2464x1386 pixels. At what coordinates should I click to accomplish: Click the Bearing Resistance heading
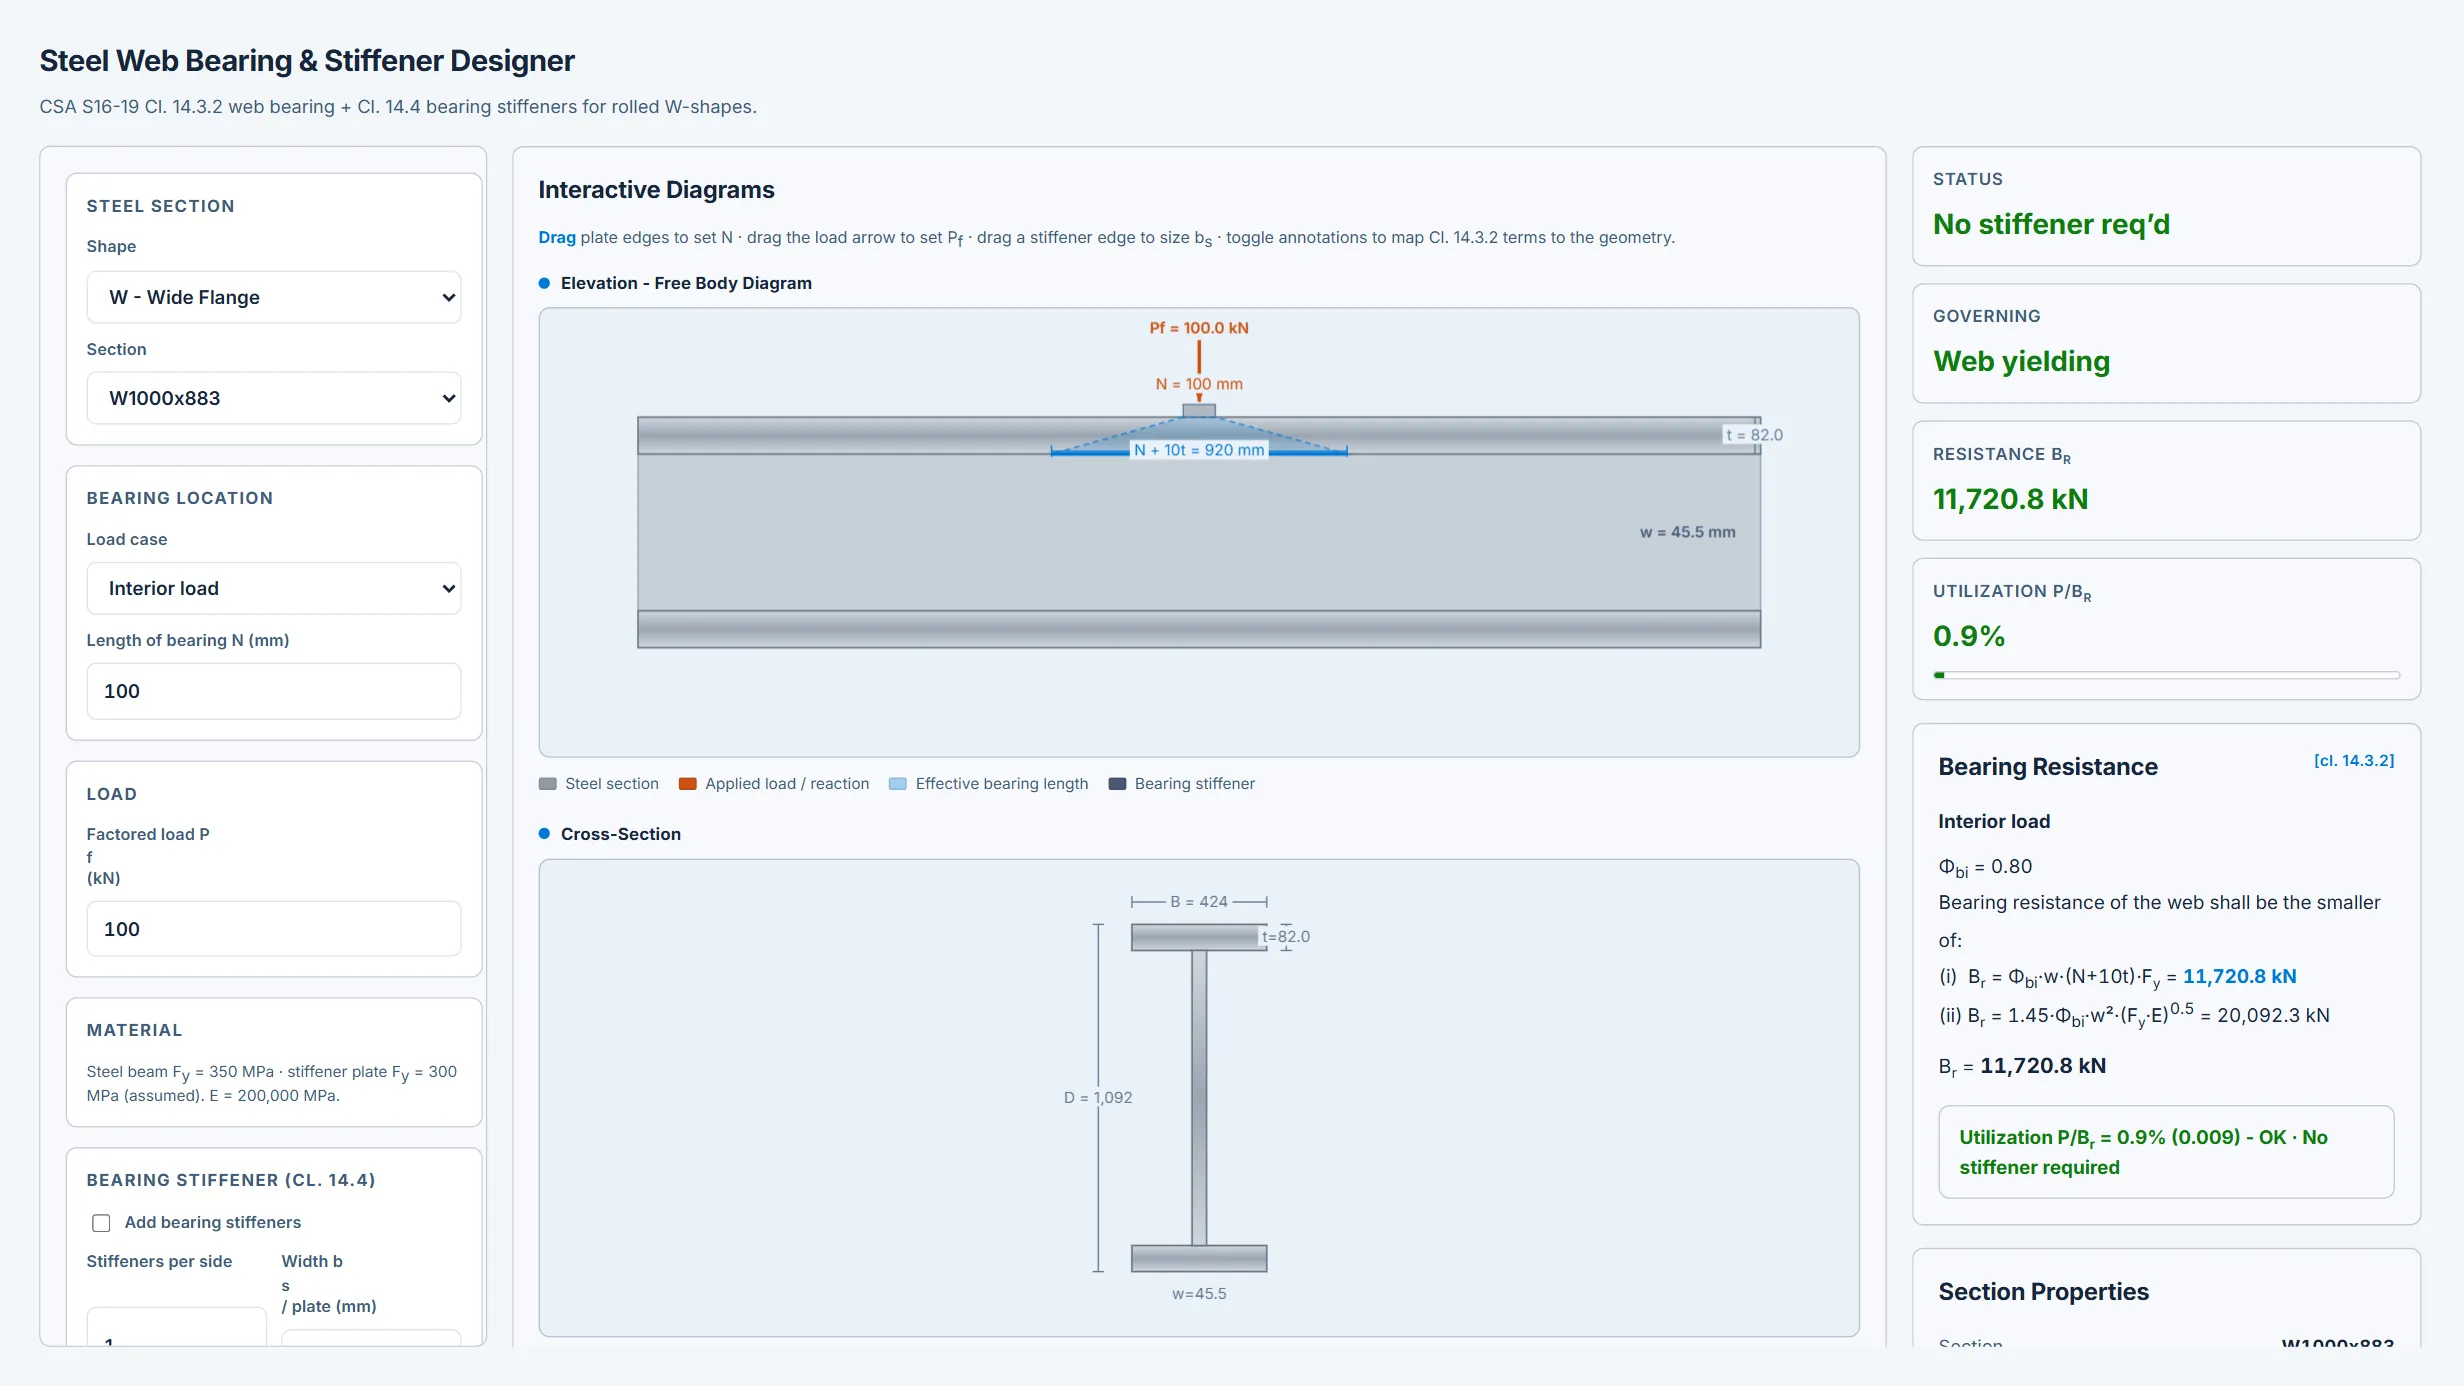point(2047,767)
